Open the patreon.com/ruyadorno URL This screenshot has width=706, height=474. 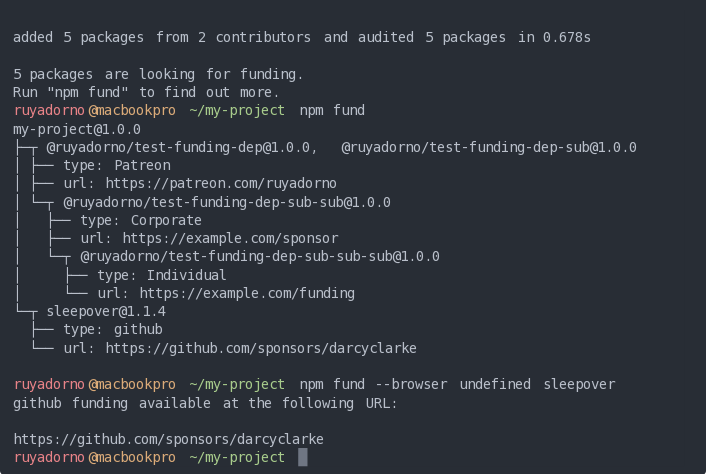point(220,183)
